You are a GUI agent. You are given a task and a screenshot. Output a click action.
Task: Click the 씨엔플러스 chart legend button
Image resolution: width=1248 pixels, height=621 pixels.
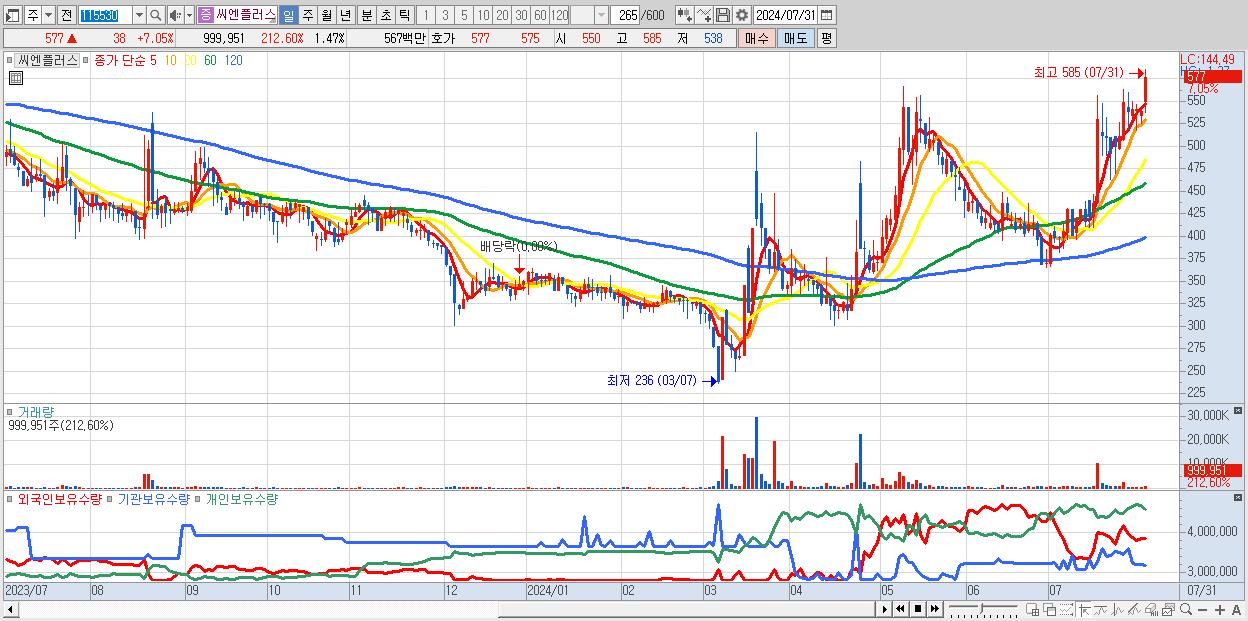pos(48,60)
